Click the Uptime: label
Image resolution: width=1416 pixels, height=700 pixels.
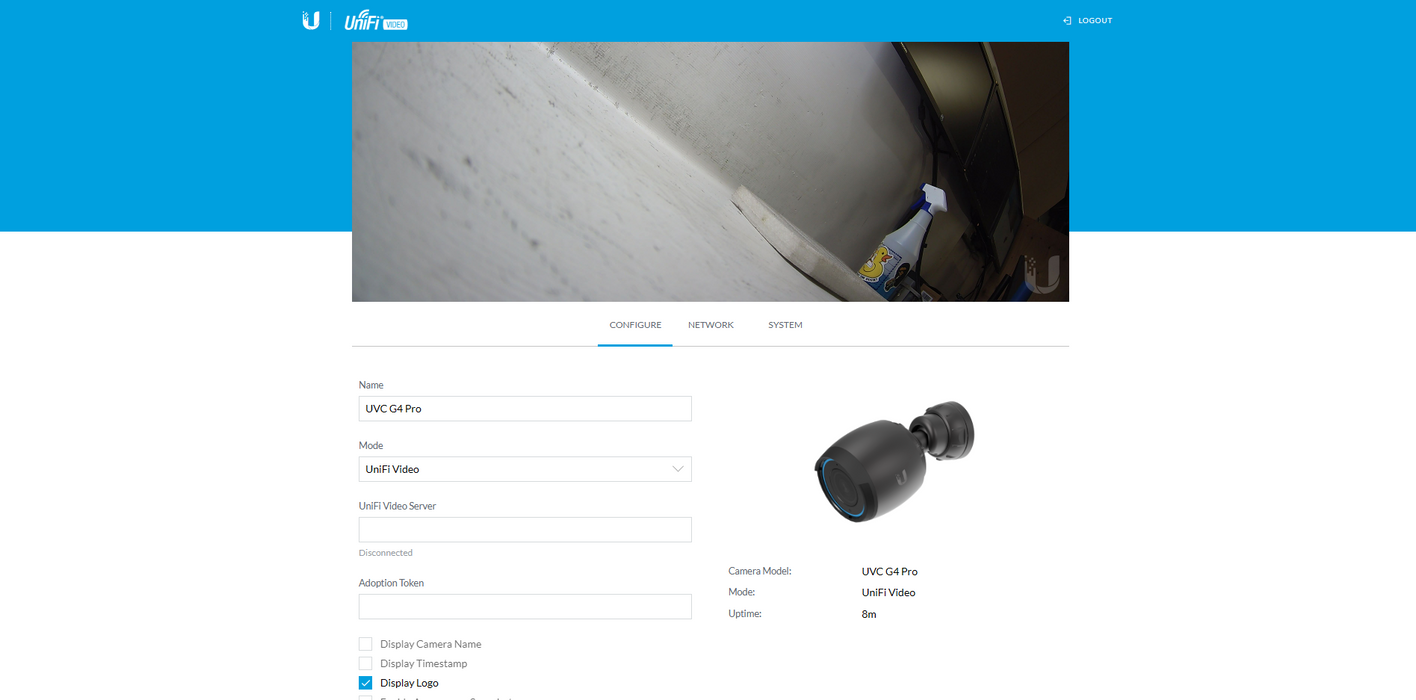coord(745,613)
